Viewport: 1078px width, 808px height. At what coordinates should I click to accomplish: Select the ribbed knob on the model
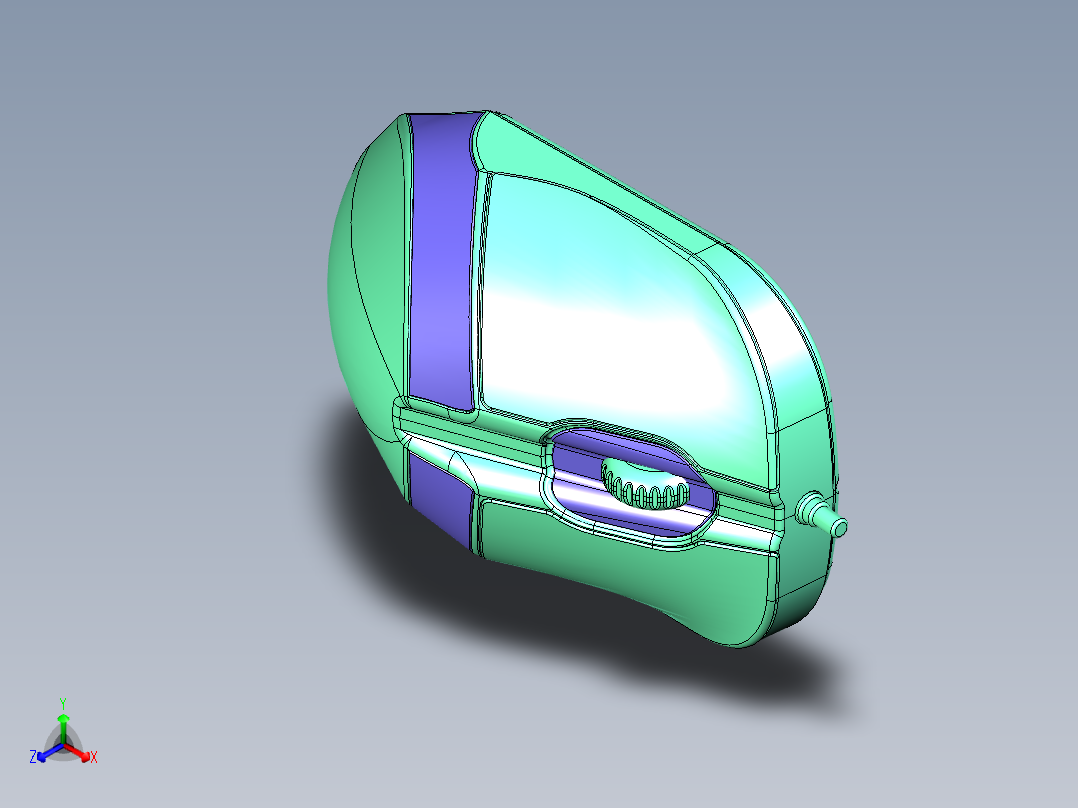click(644, 484)
